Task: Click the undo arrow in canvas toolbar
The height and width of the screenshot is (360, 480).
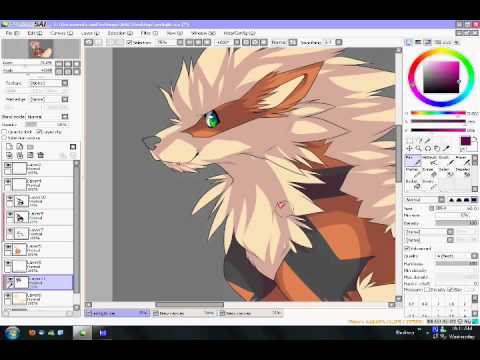Action: [x=89, y=42]
